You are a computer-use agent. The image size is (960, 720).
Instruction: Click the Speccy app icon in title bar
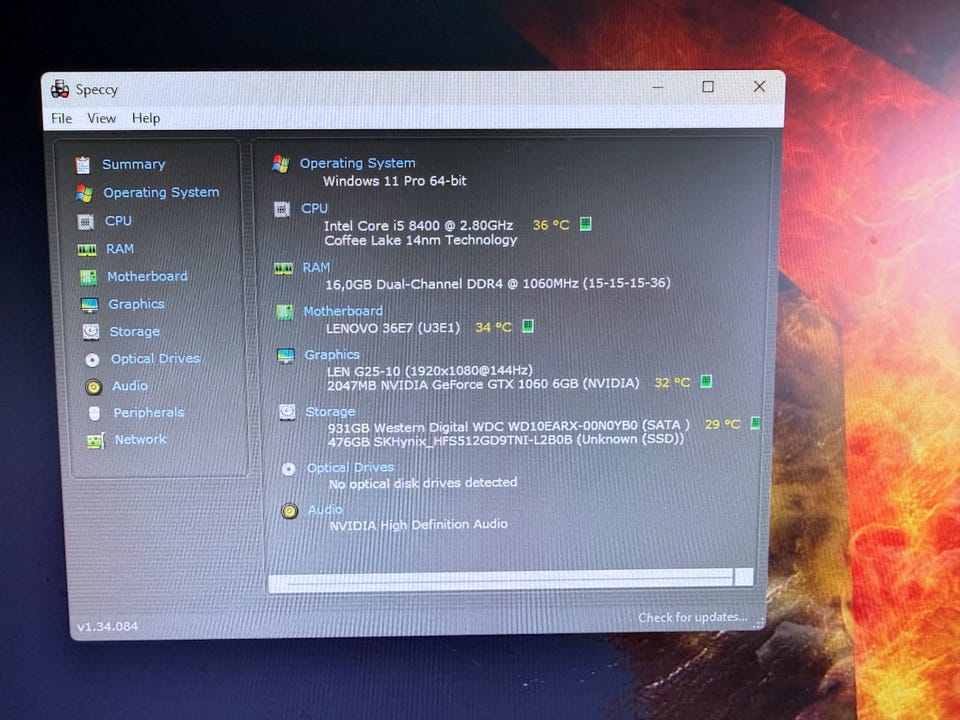[x=59, y=89]
